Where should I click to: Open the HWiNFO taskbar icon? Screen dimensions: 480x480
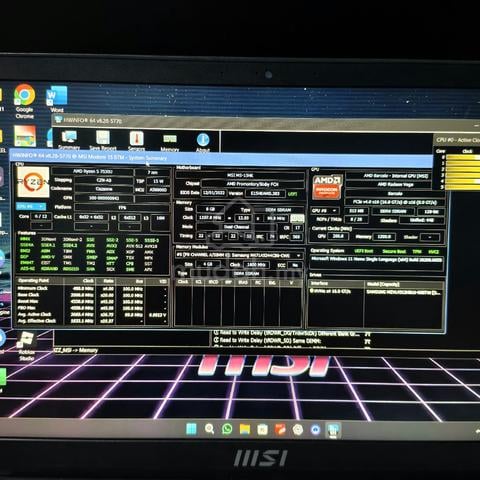coord(333,430)
